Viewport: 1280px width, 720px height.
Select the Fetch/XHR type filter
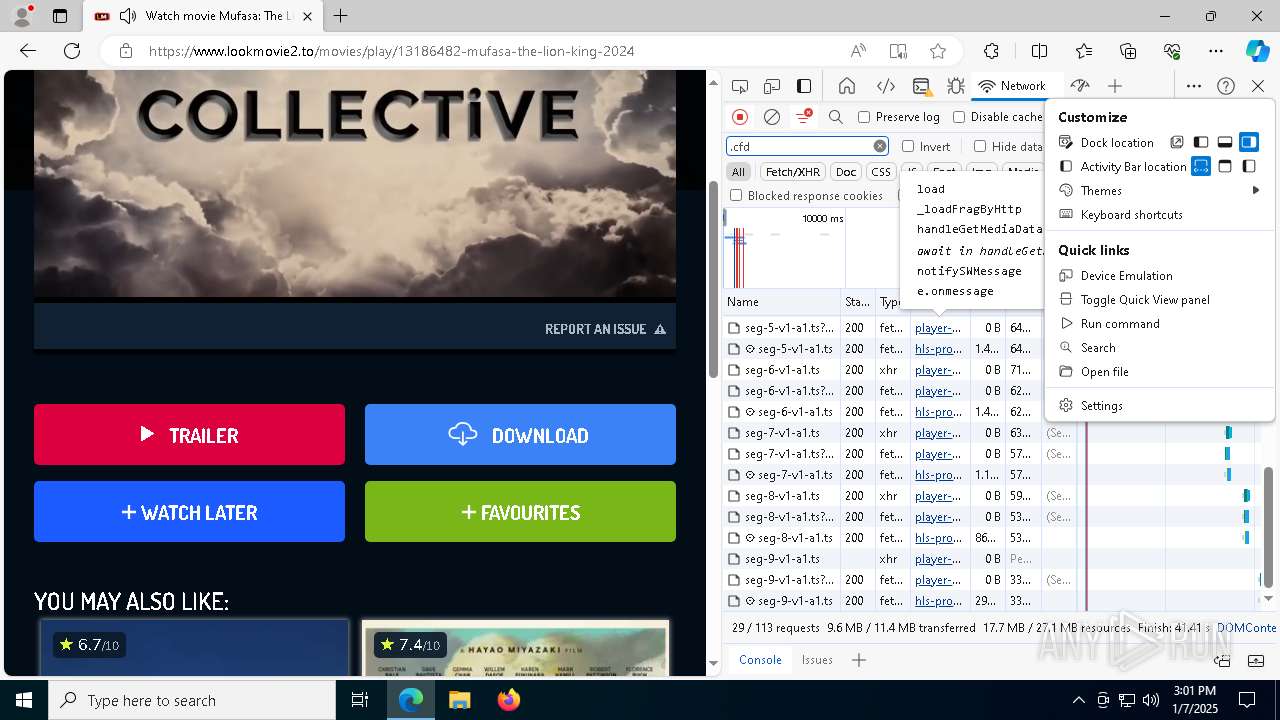793,172
